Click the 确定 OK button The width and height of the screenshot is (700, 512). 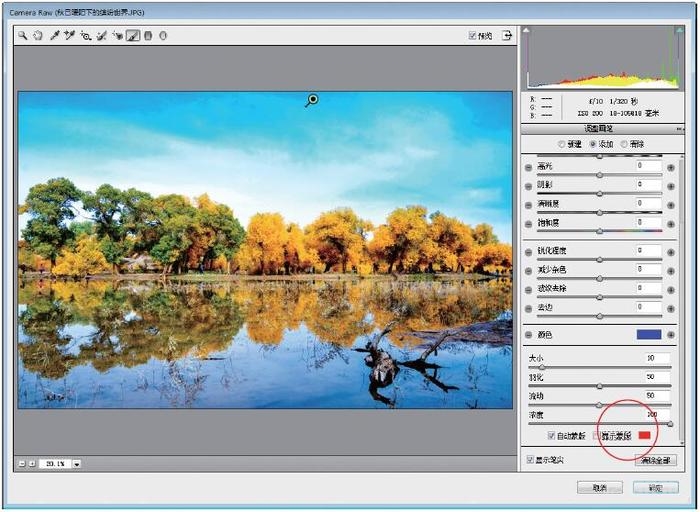(655, 488)
